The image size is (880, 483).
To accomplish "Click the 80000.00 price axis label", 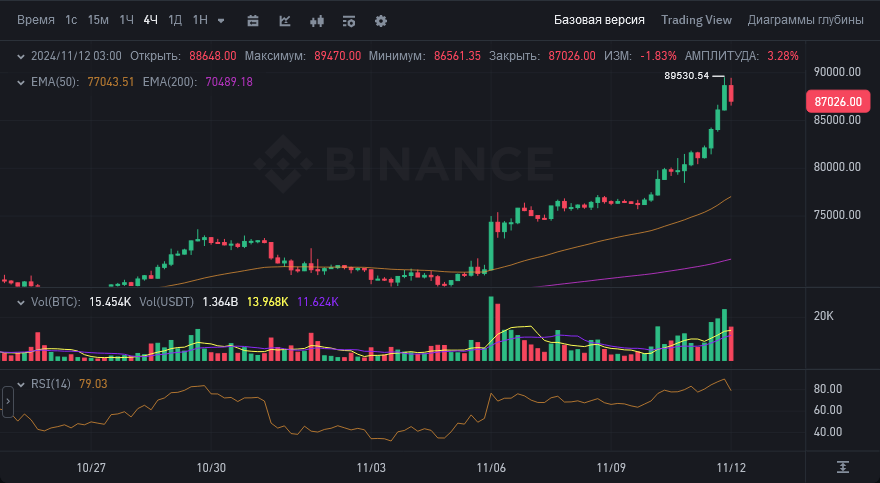I will (837, 167).
